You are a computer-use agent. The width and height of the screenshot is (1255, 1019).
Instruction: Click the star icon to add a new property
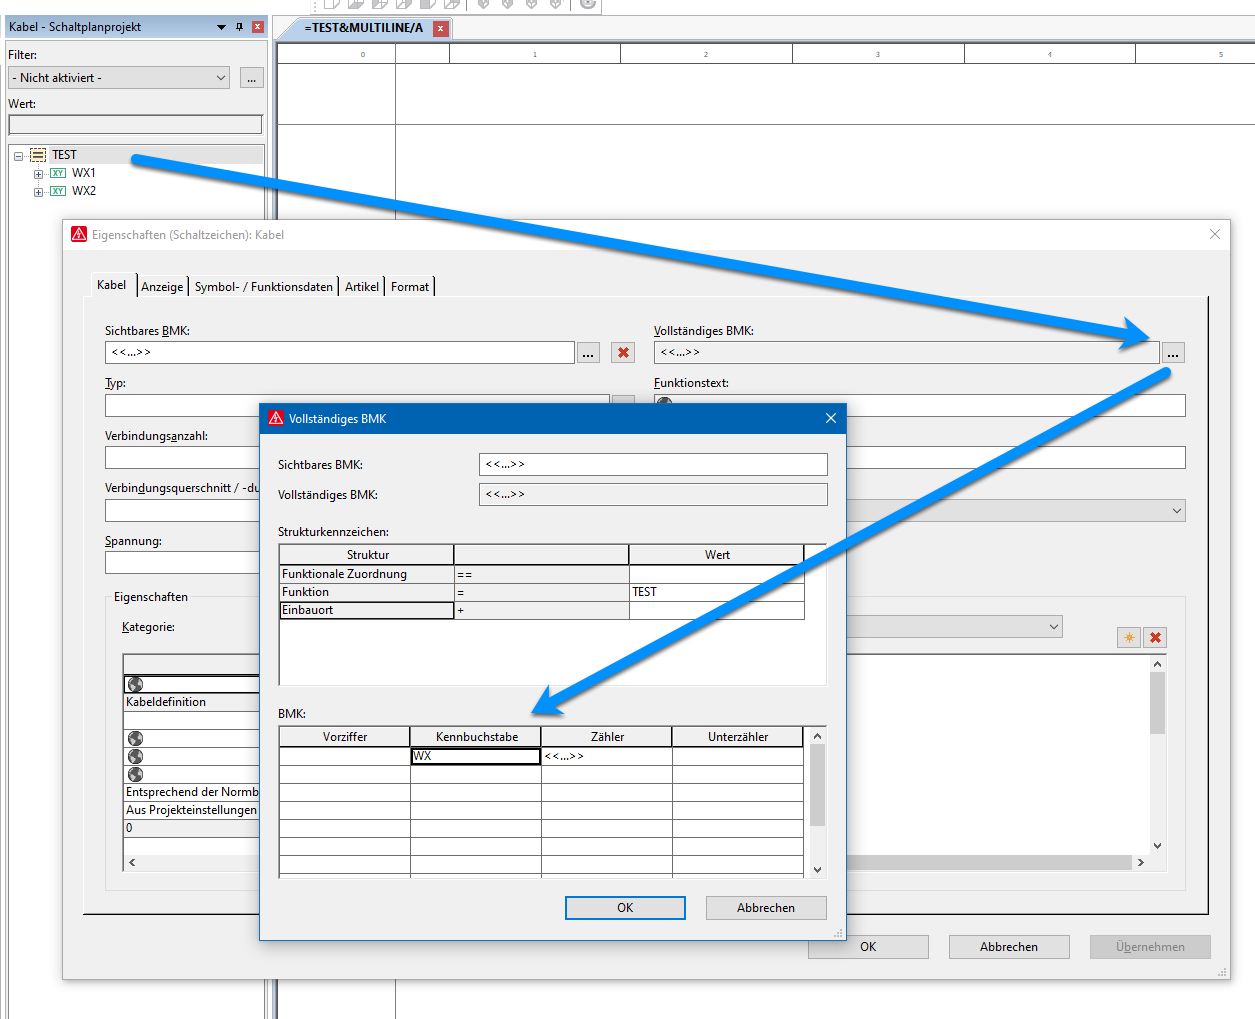point(1129,638)
